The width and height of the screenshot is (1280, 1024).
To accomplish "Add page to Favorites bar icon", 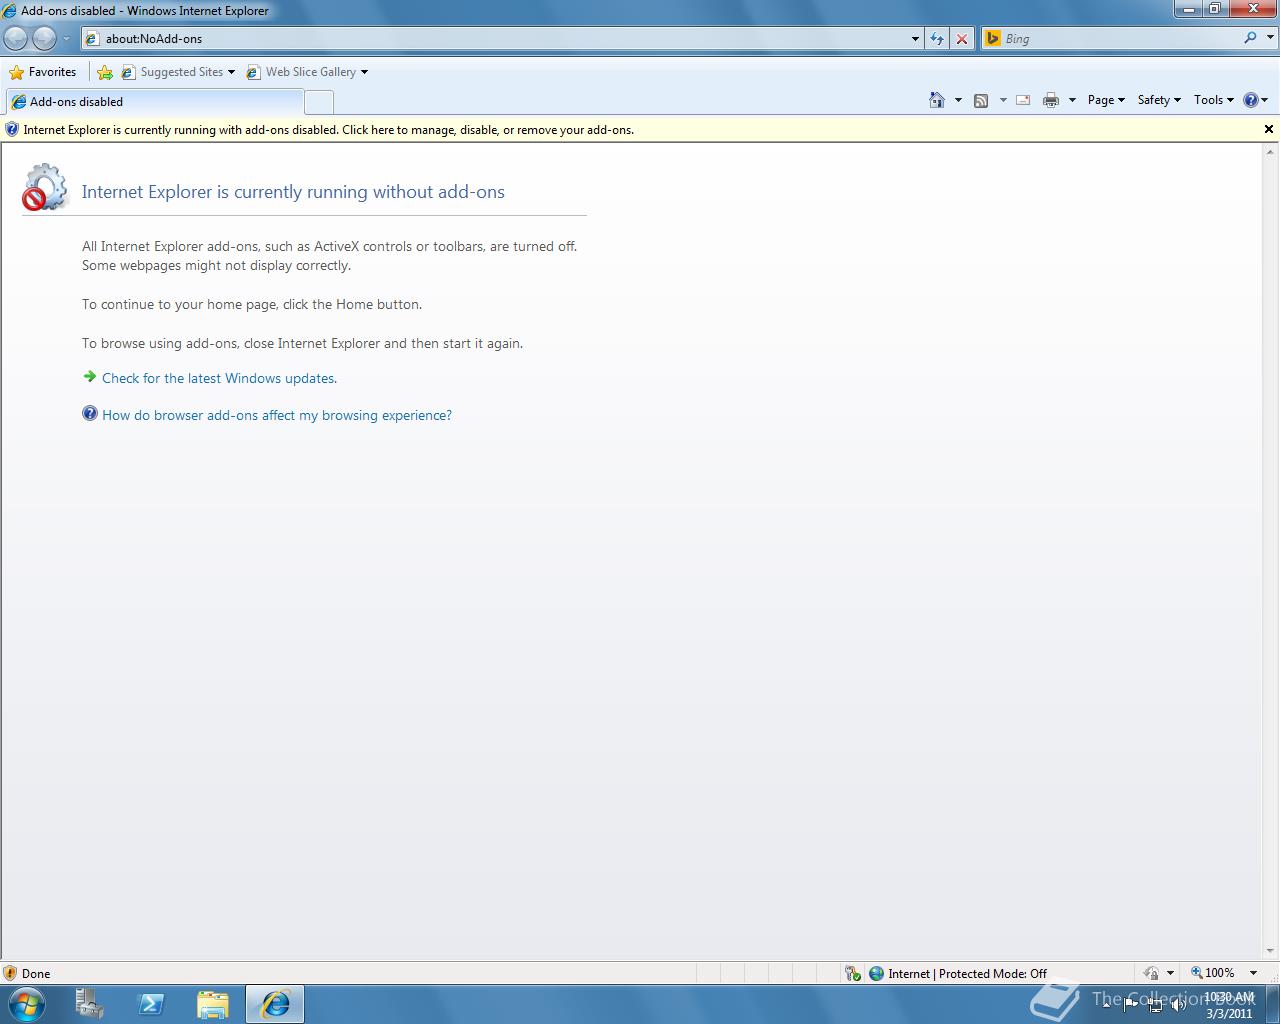I will point(105,72).
